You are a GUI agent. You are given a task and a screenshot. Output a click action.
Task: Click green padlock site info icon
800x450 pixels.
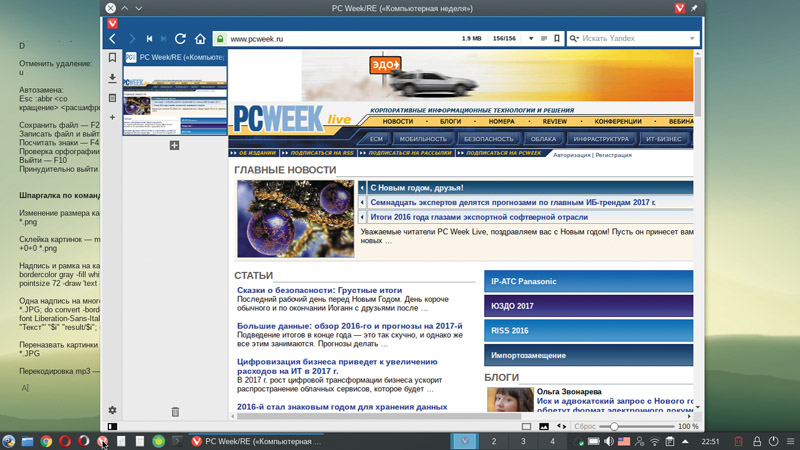(220, 39)
